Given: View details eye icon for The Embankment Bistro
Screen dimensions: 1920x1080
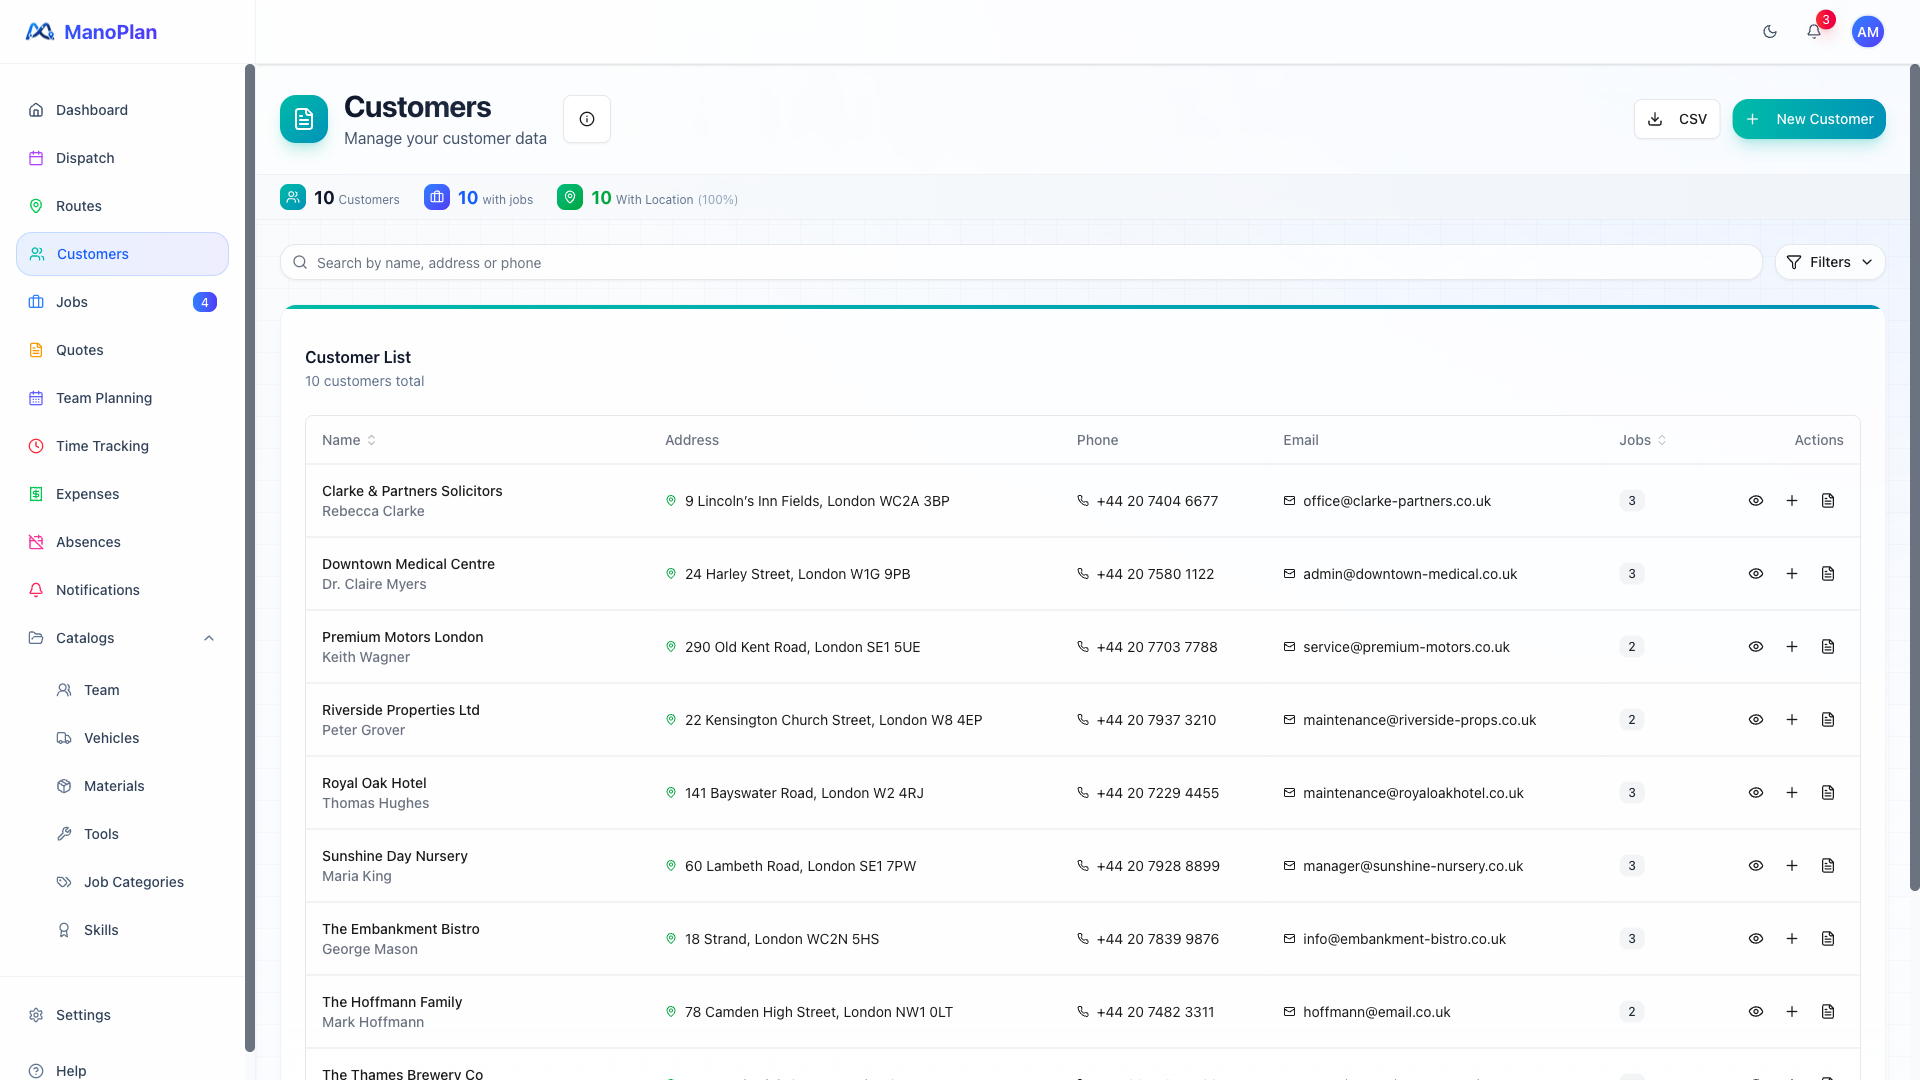Looking at the screenshot, I should click(x=1756, y=939).
